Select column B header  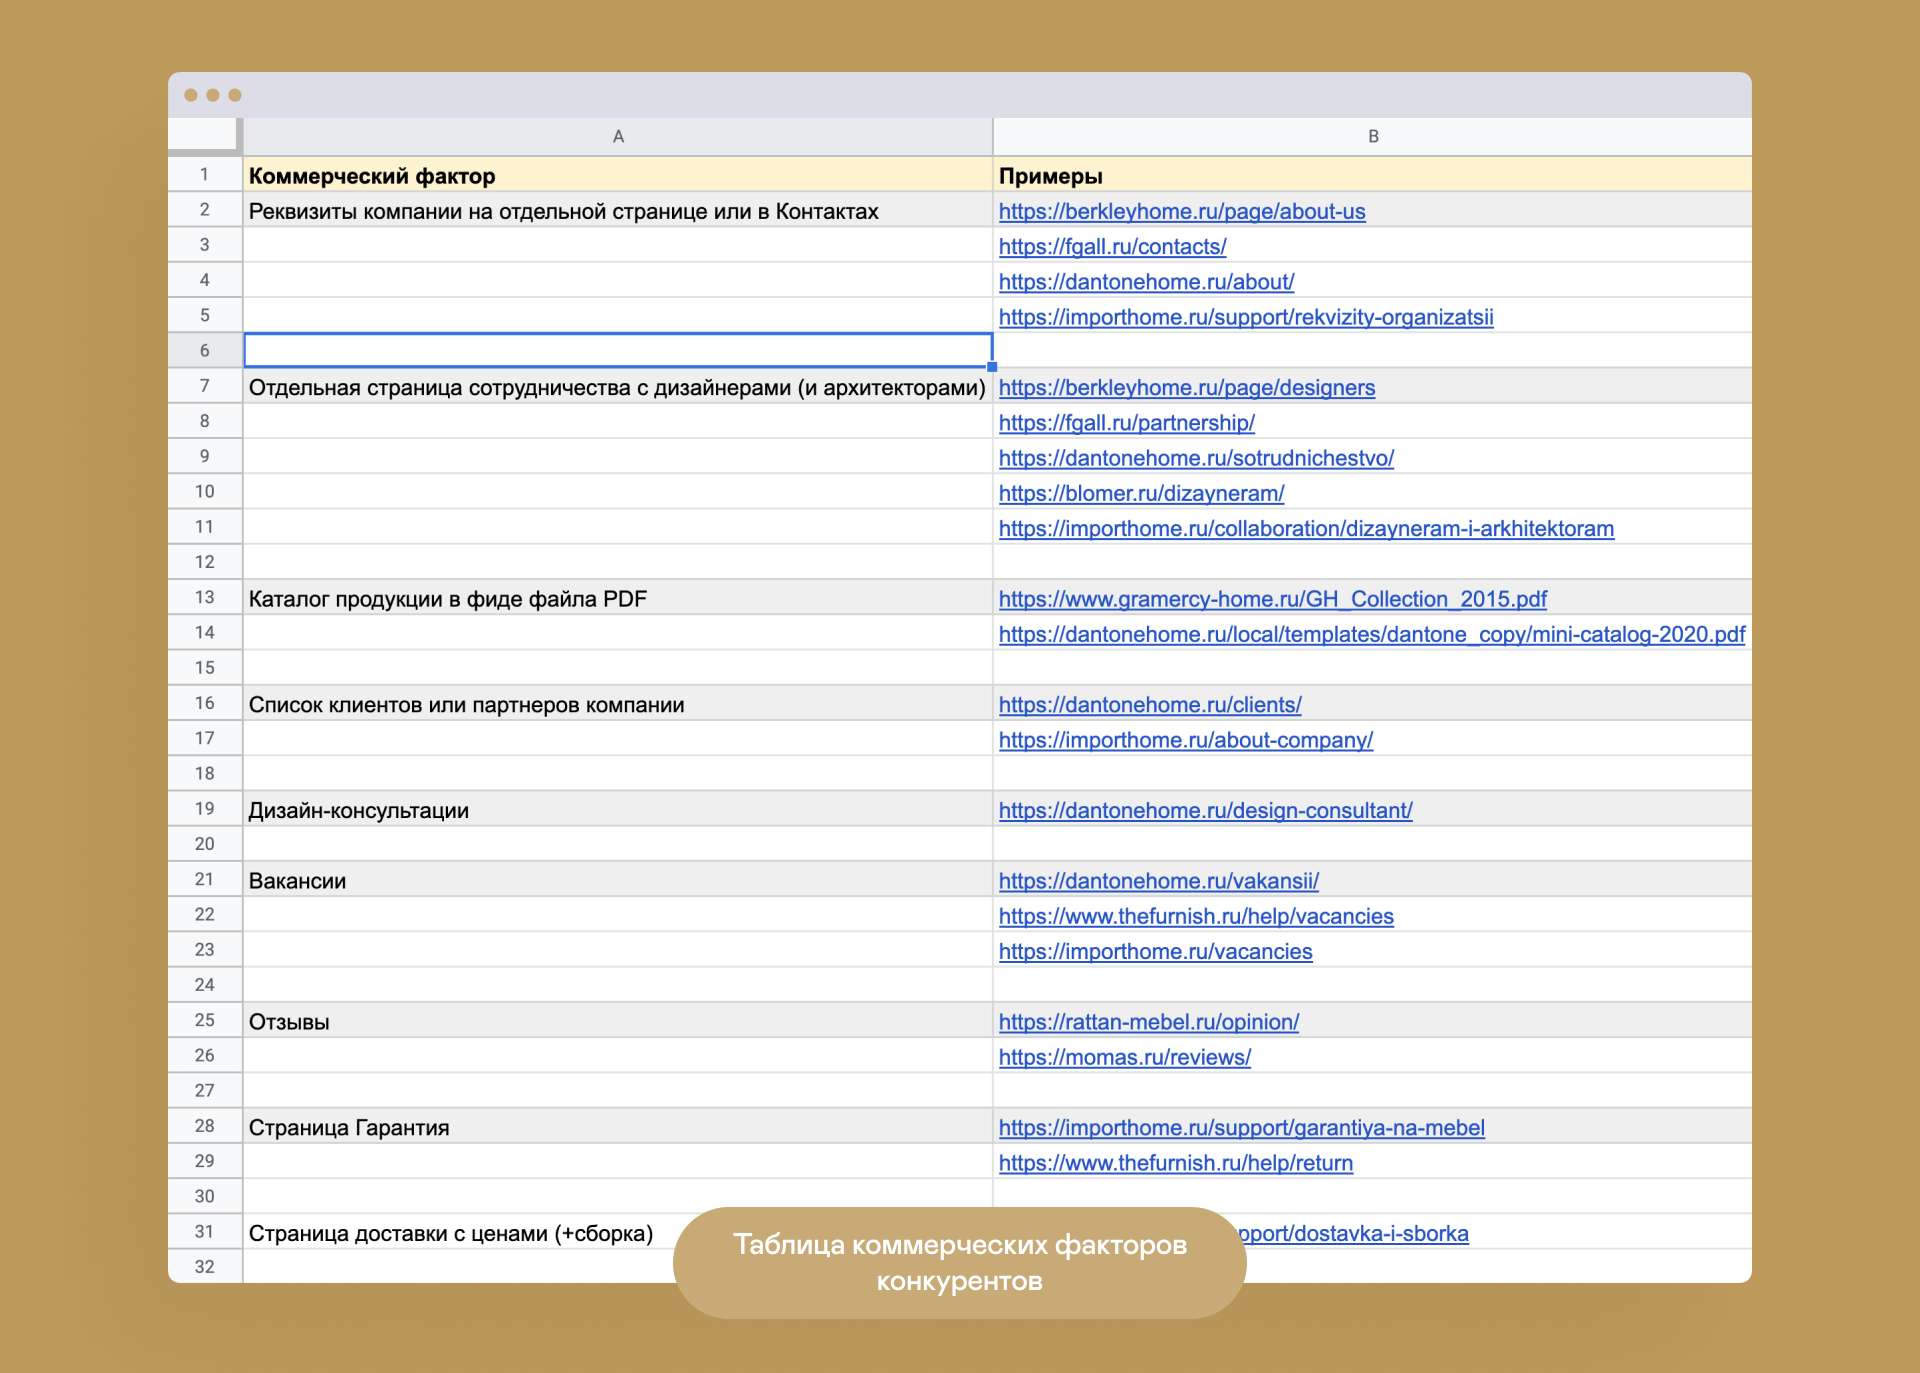pos(1373,136)
